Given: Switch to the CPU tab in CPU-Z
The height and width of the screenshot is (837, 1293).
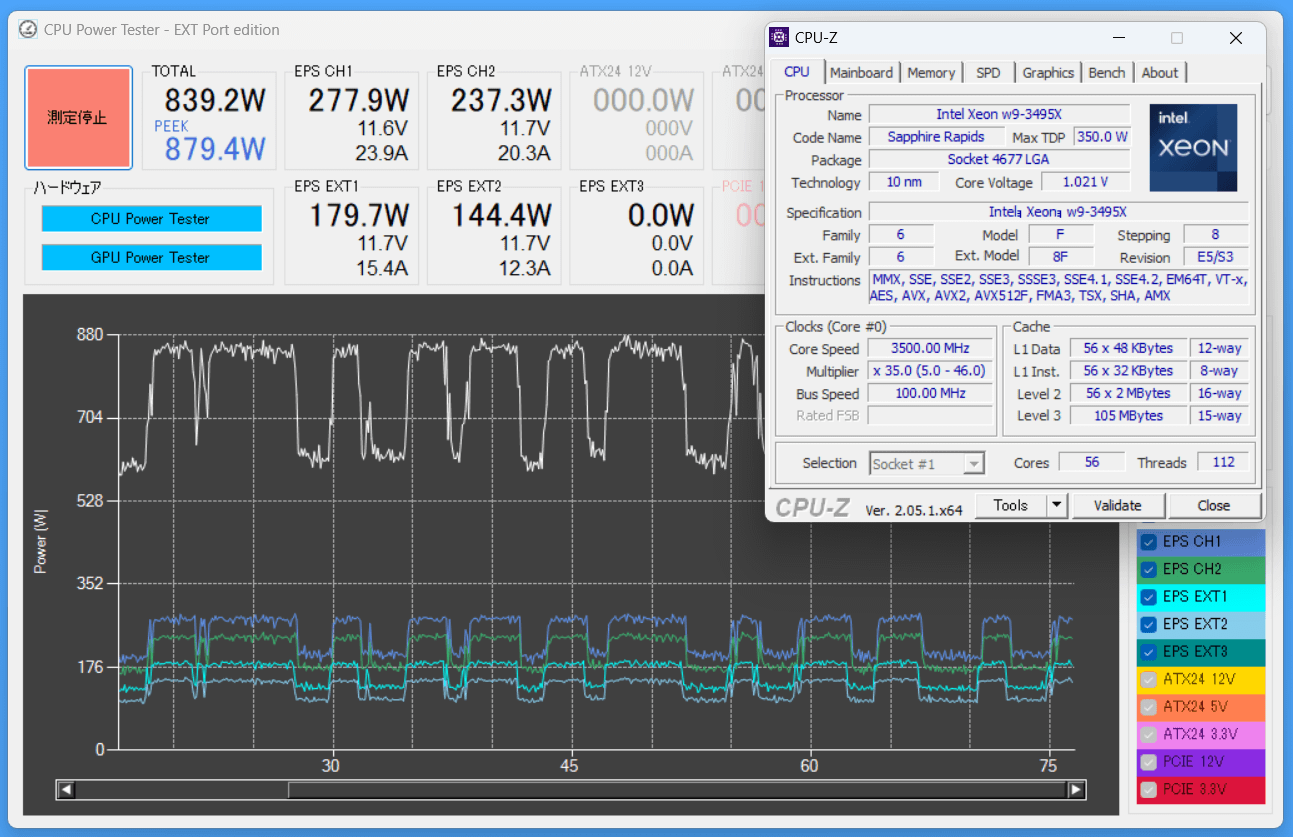Looking at the screenshot, I should click(797, 71).
